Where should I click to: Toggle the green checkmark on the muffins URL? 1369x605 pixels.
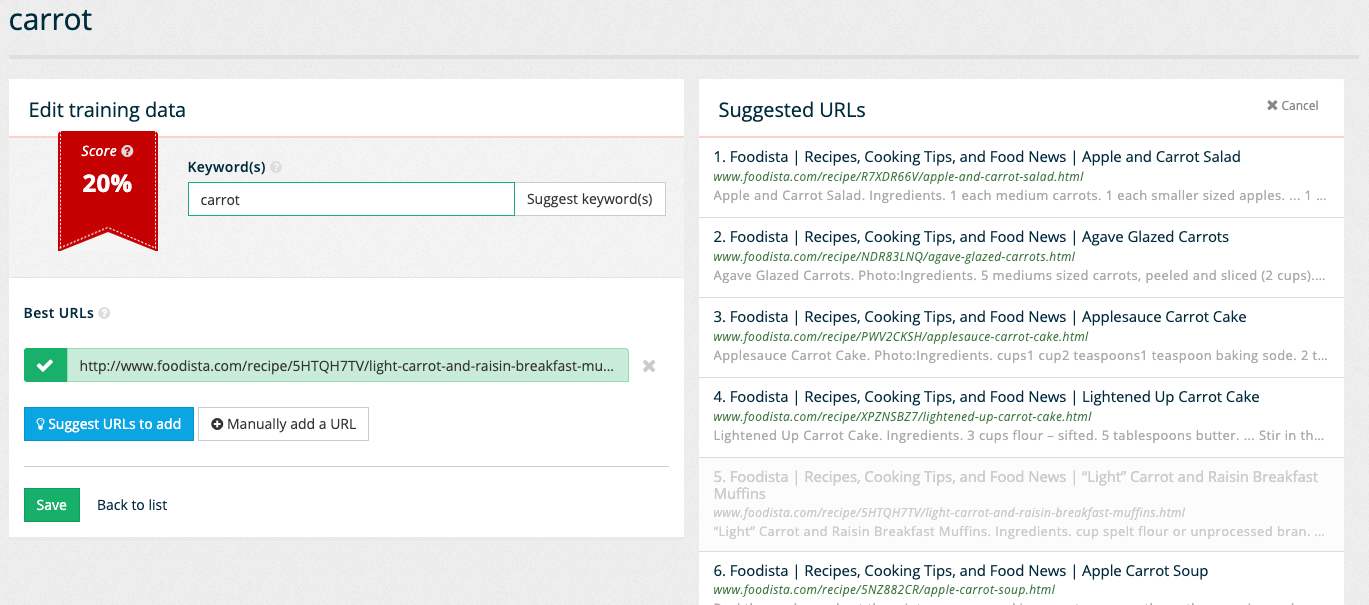[x=44, y=365]
